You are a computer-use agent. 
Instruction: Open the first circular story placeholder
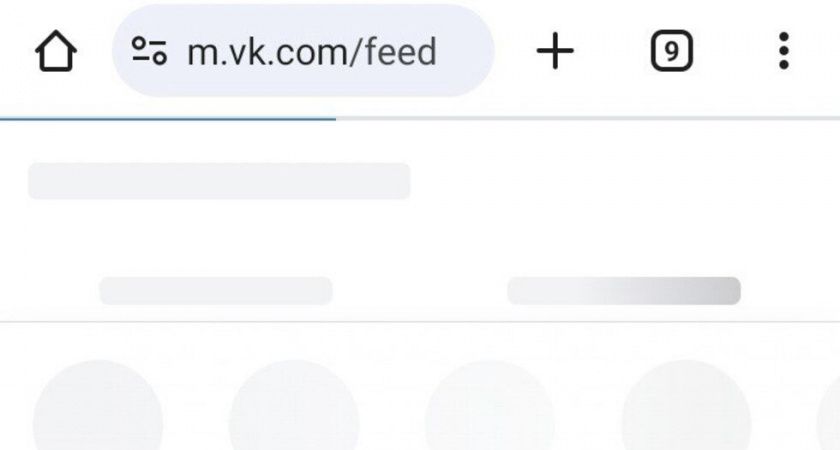pyautogui.click(x=98, y=406)
